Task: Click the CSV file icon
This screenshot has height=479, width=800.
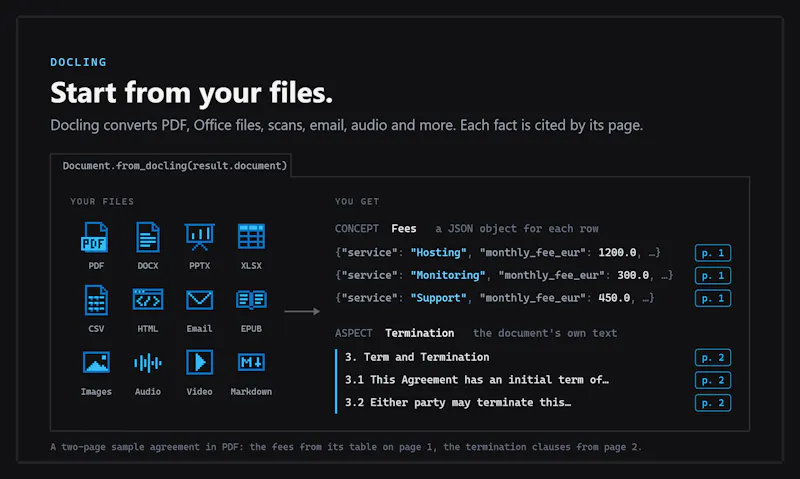Action: coord(96,300)
